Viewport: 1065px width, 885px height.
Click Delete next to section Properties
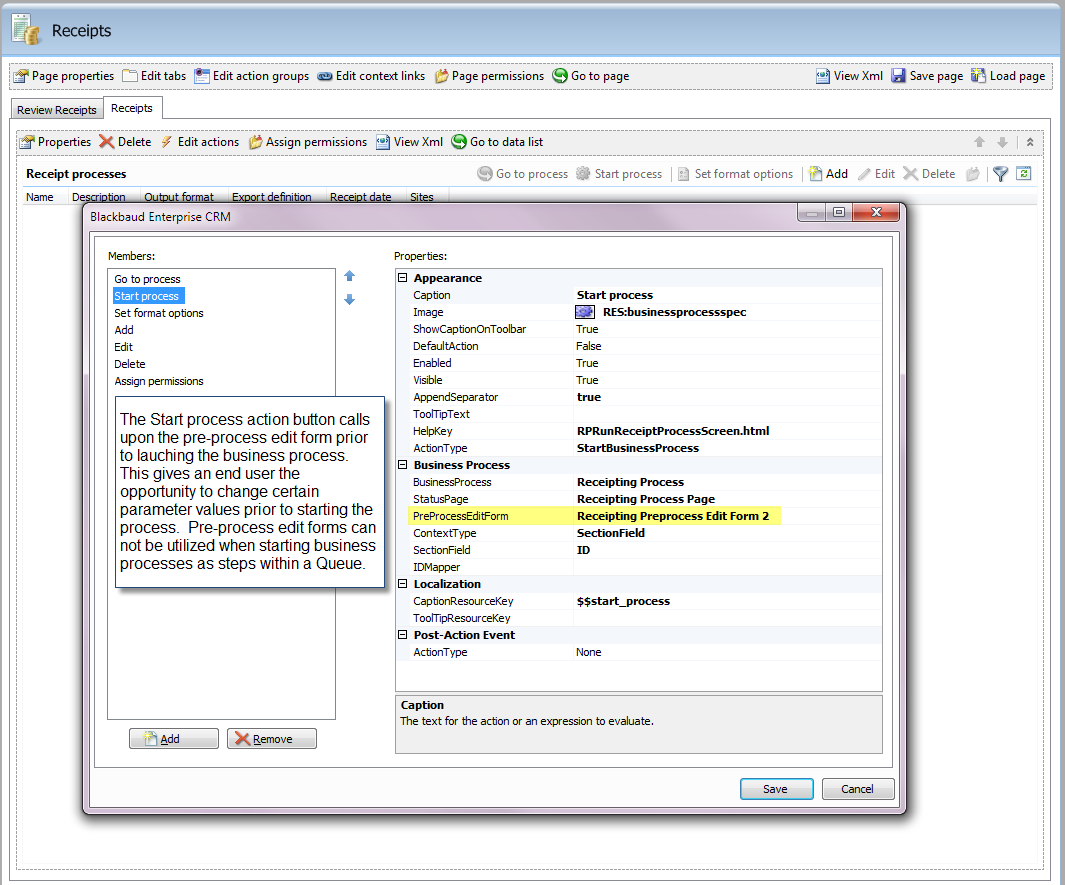(x=126, y=142)
